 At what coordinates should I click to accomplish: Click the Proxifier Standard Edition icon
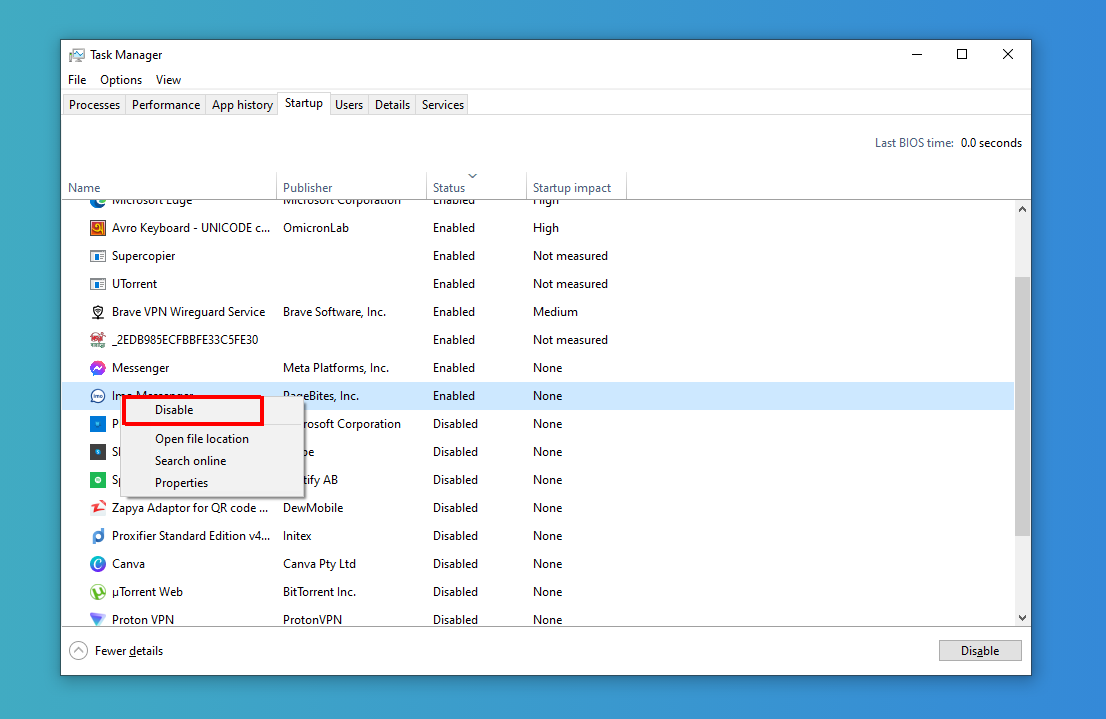98,536
